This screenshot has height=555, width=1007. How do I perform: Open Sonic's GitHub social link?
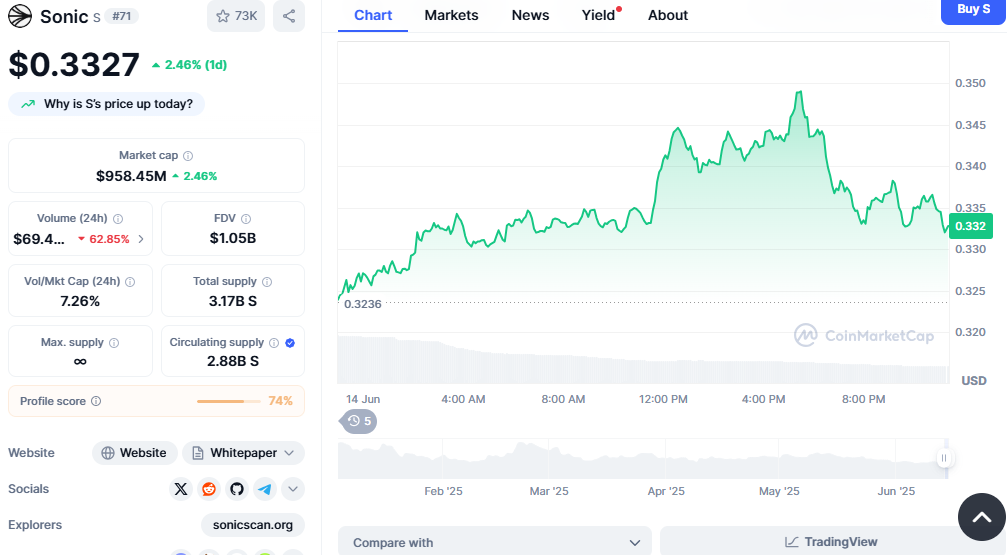(x=237, y=489)
